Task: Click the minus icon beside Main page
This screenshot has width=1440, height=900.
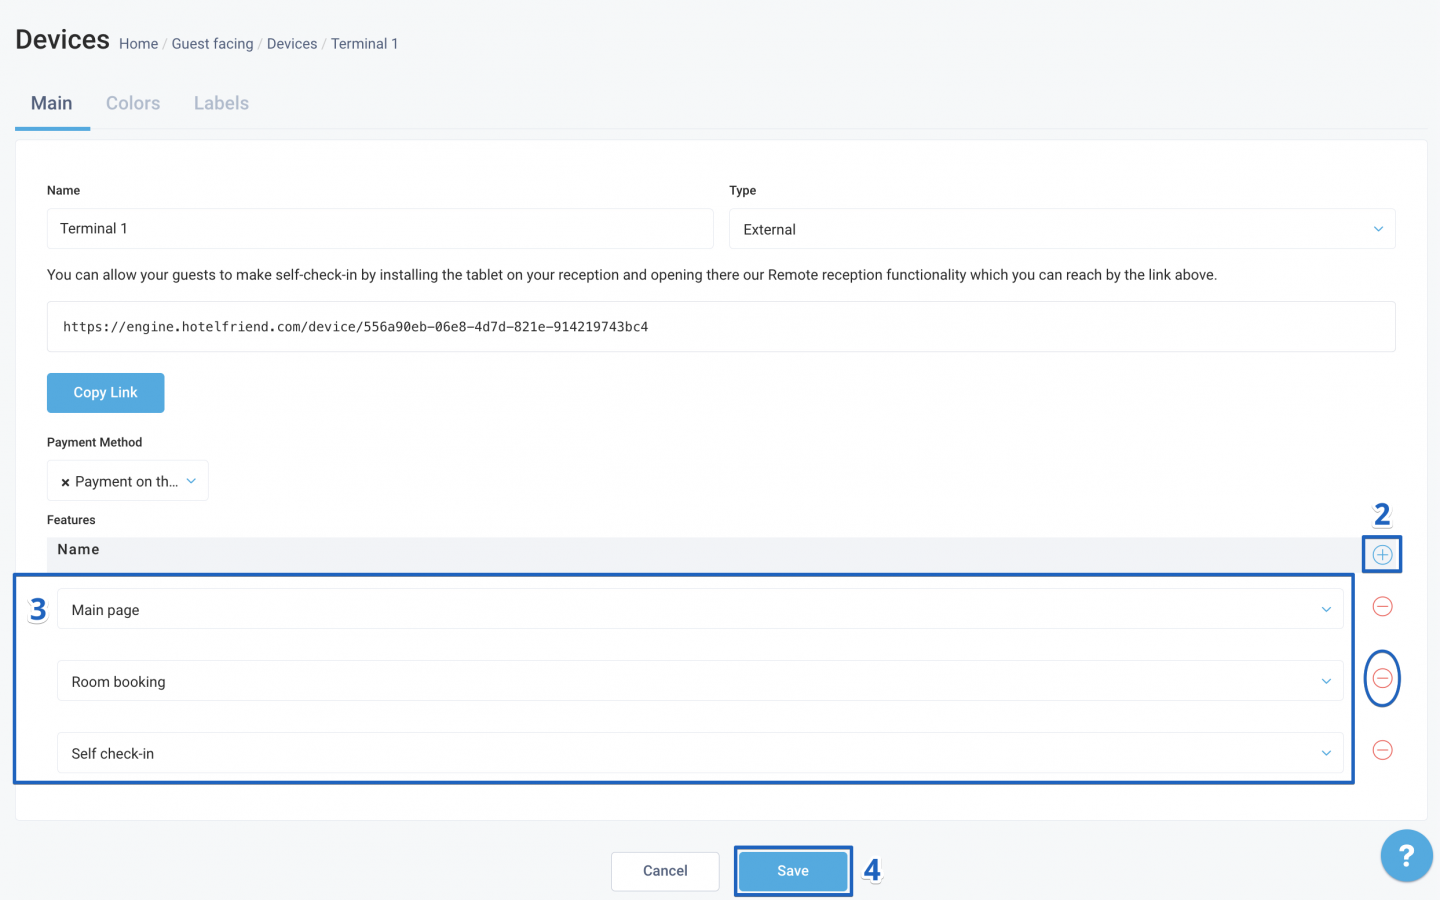Action: pos(1382,606)
